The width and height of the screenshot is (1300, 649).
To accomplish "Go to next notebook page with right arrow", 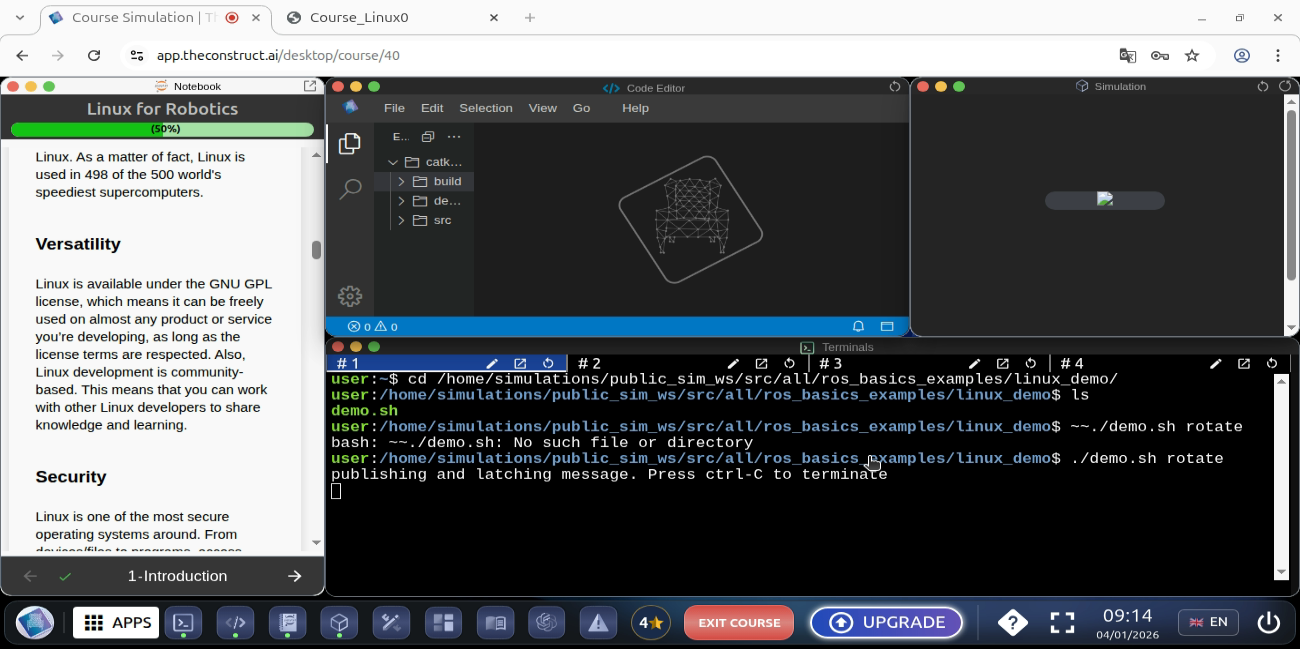I will (x=294, y=576).
